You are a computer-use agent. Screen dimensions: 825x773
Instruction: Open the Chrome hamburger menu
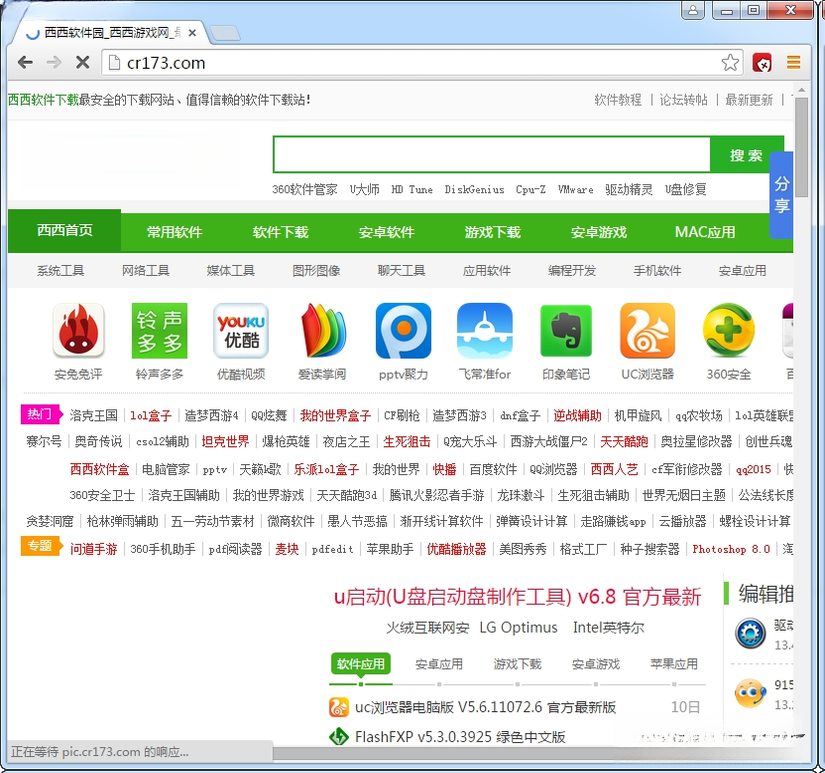[793, 63]
